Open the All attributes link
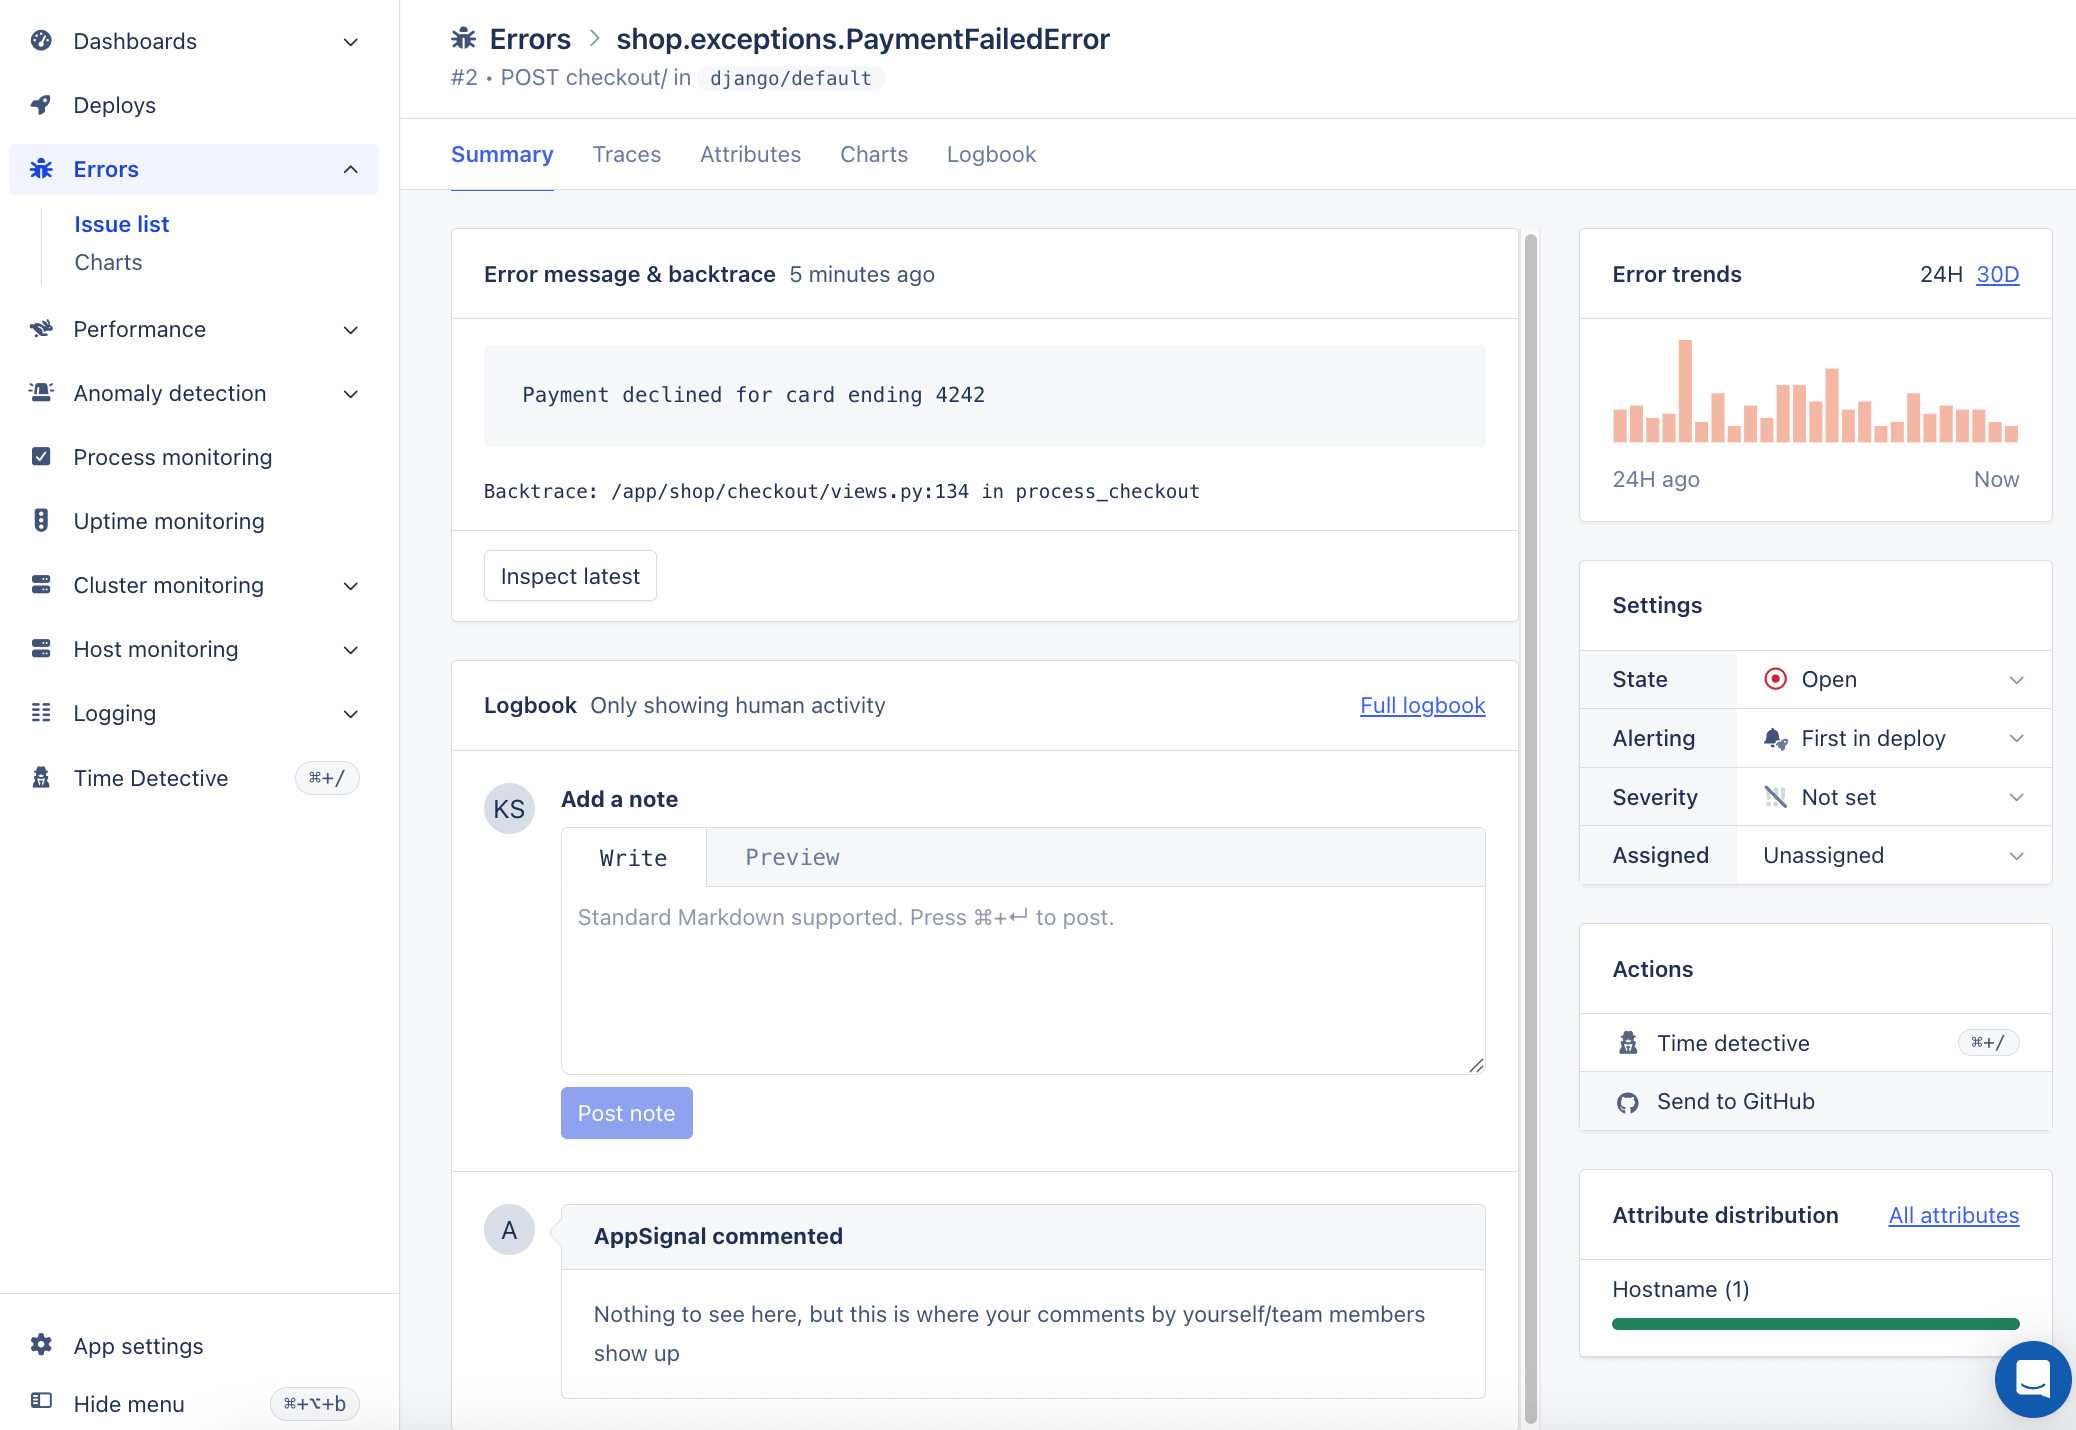Screen dimensions: 2076x1430 pos(1953,1215)
